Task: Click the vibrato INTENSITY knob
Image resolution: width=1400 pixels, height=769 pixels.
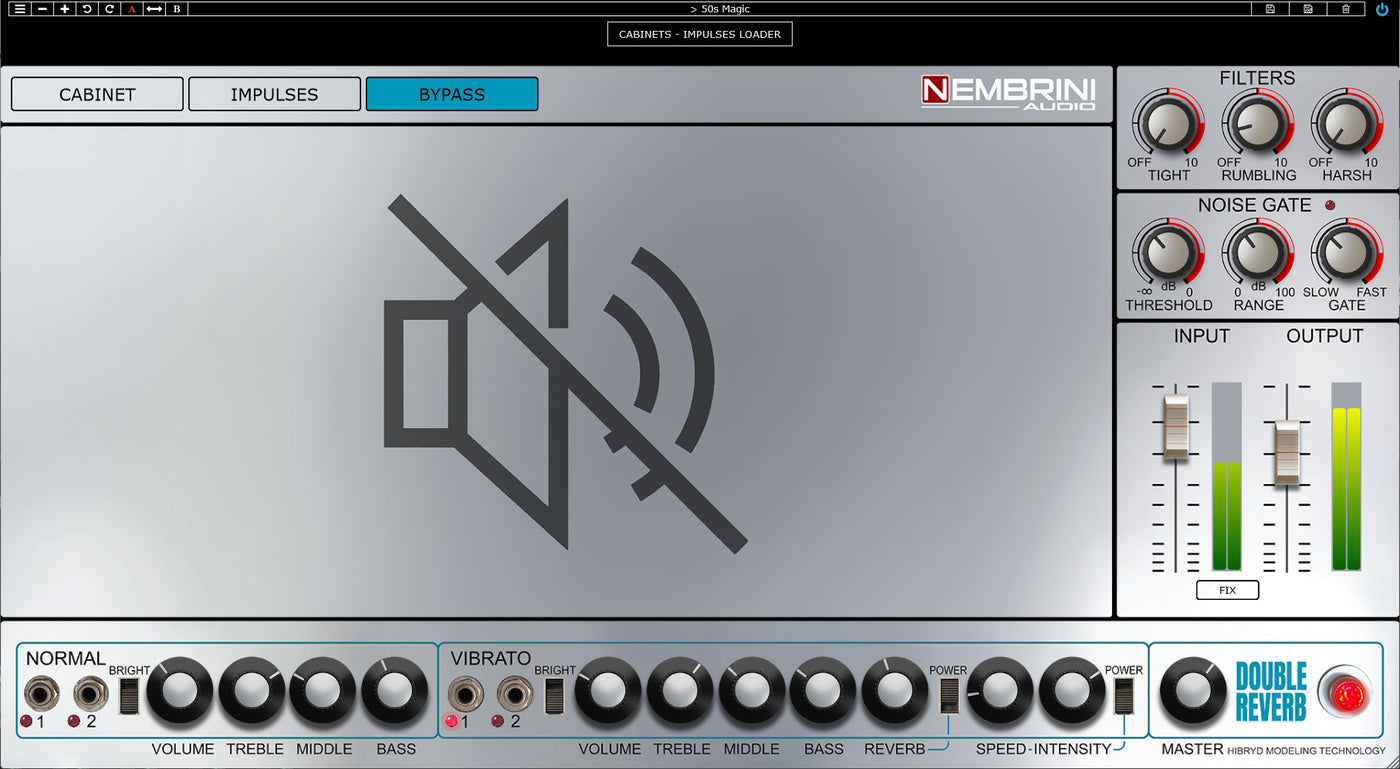Action: click(x=1072, y=690)
